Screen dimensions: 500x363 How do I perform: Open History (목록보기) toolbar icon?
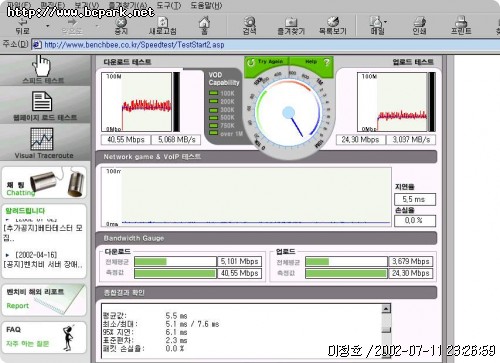(x=333, y=22)
